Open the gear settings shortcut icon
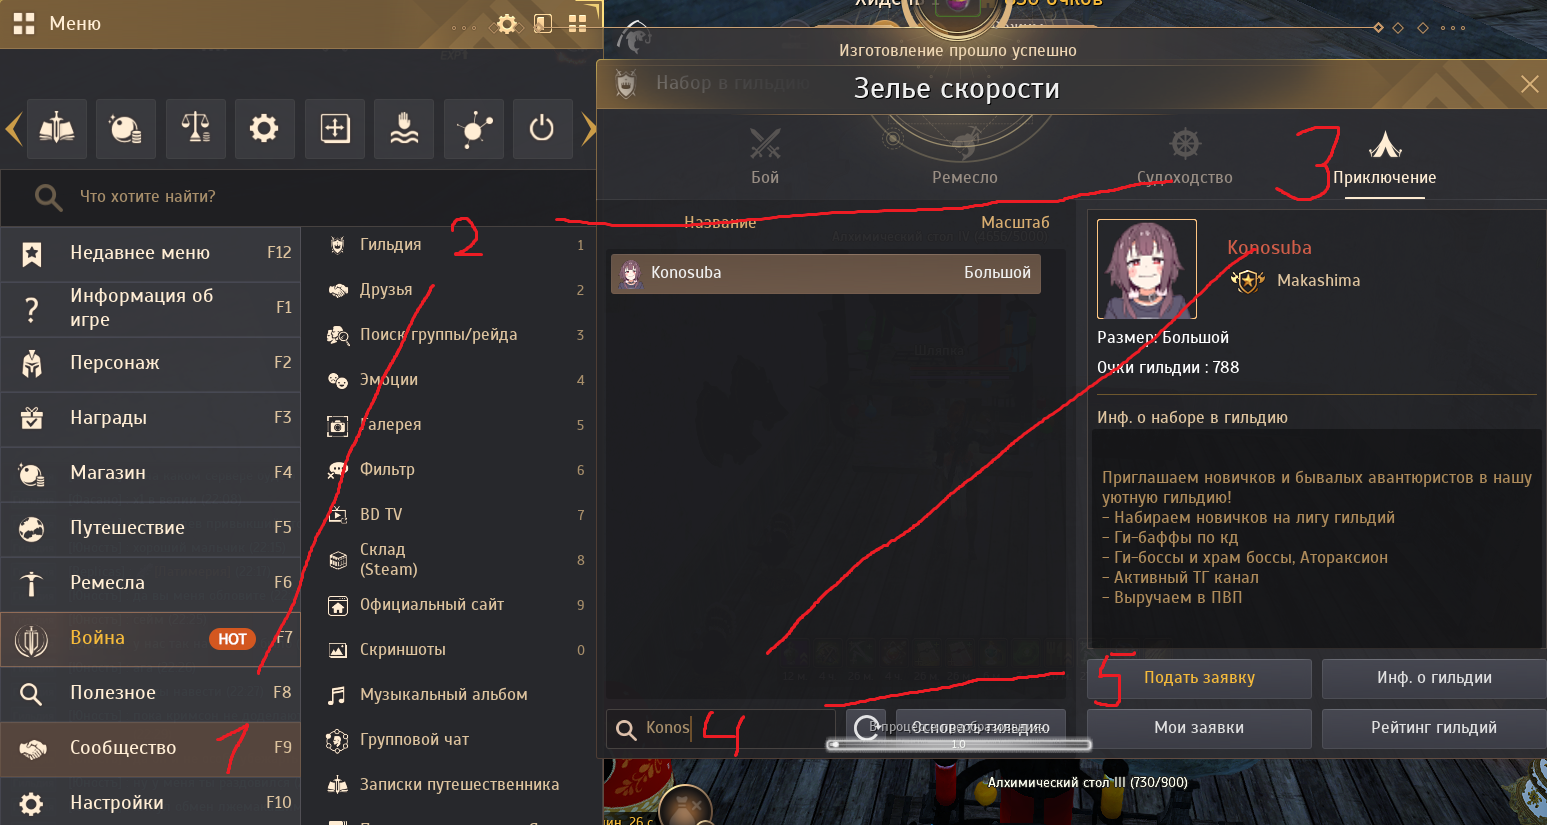This screenshot has width=1547, height=825. [x=264, y=128]
